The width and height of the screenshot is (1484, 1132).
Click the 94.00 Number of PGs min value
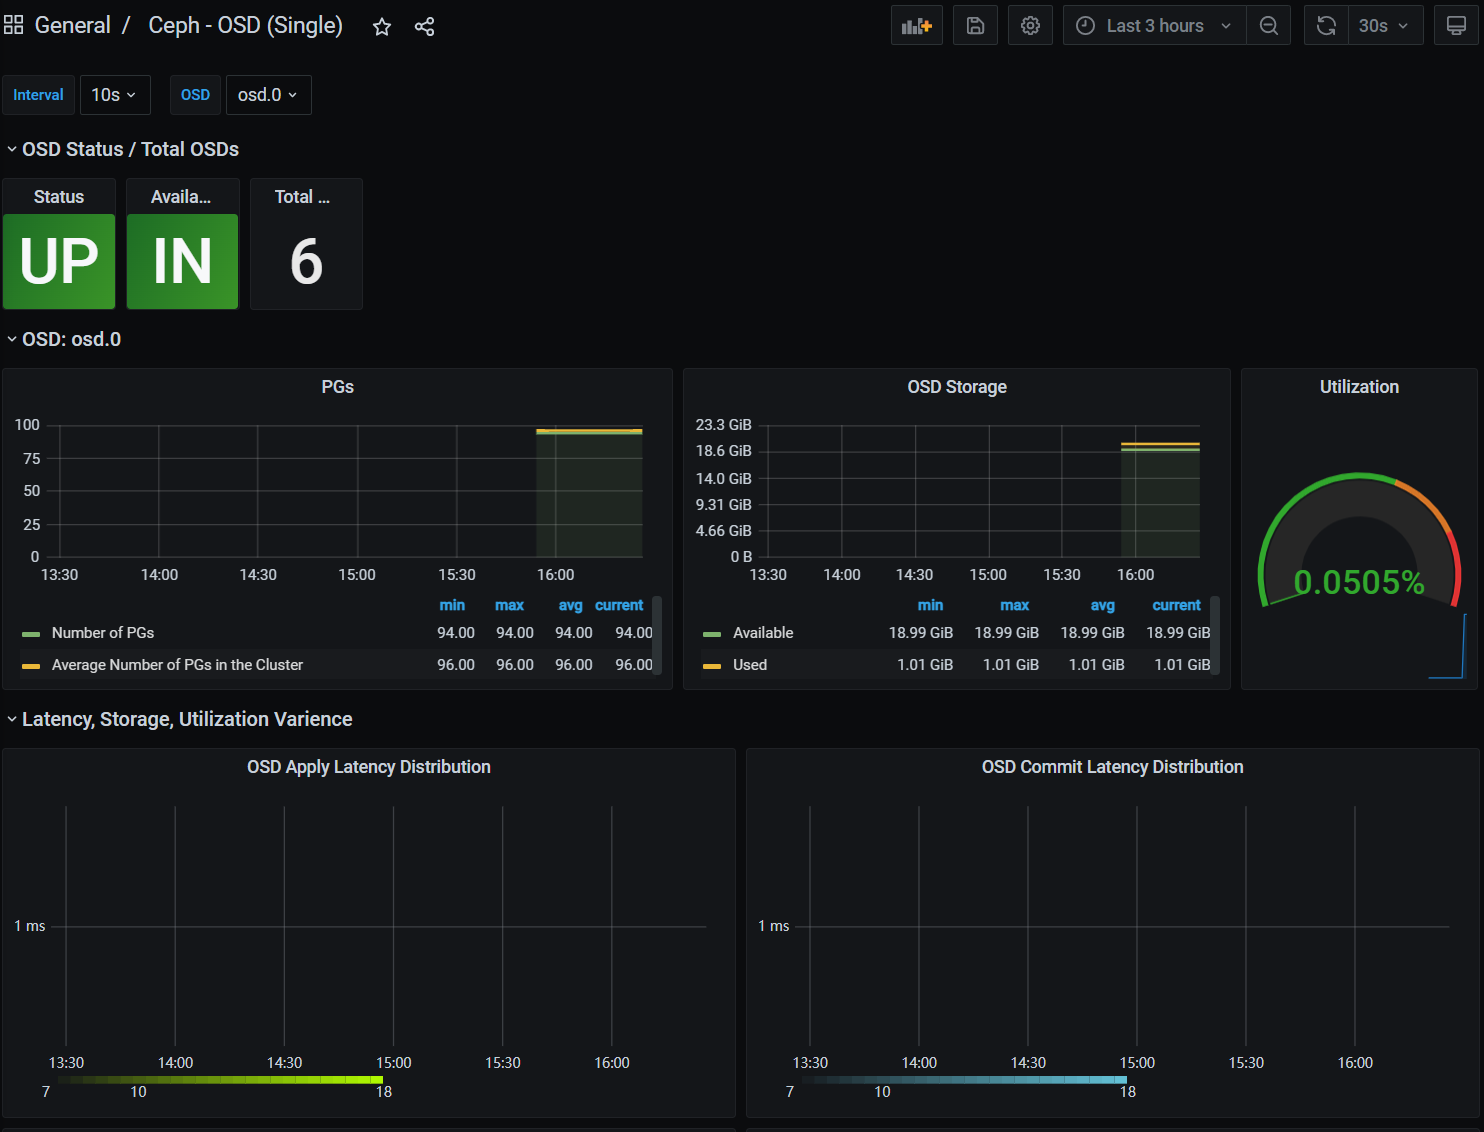click(x=456, y=633)
